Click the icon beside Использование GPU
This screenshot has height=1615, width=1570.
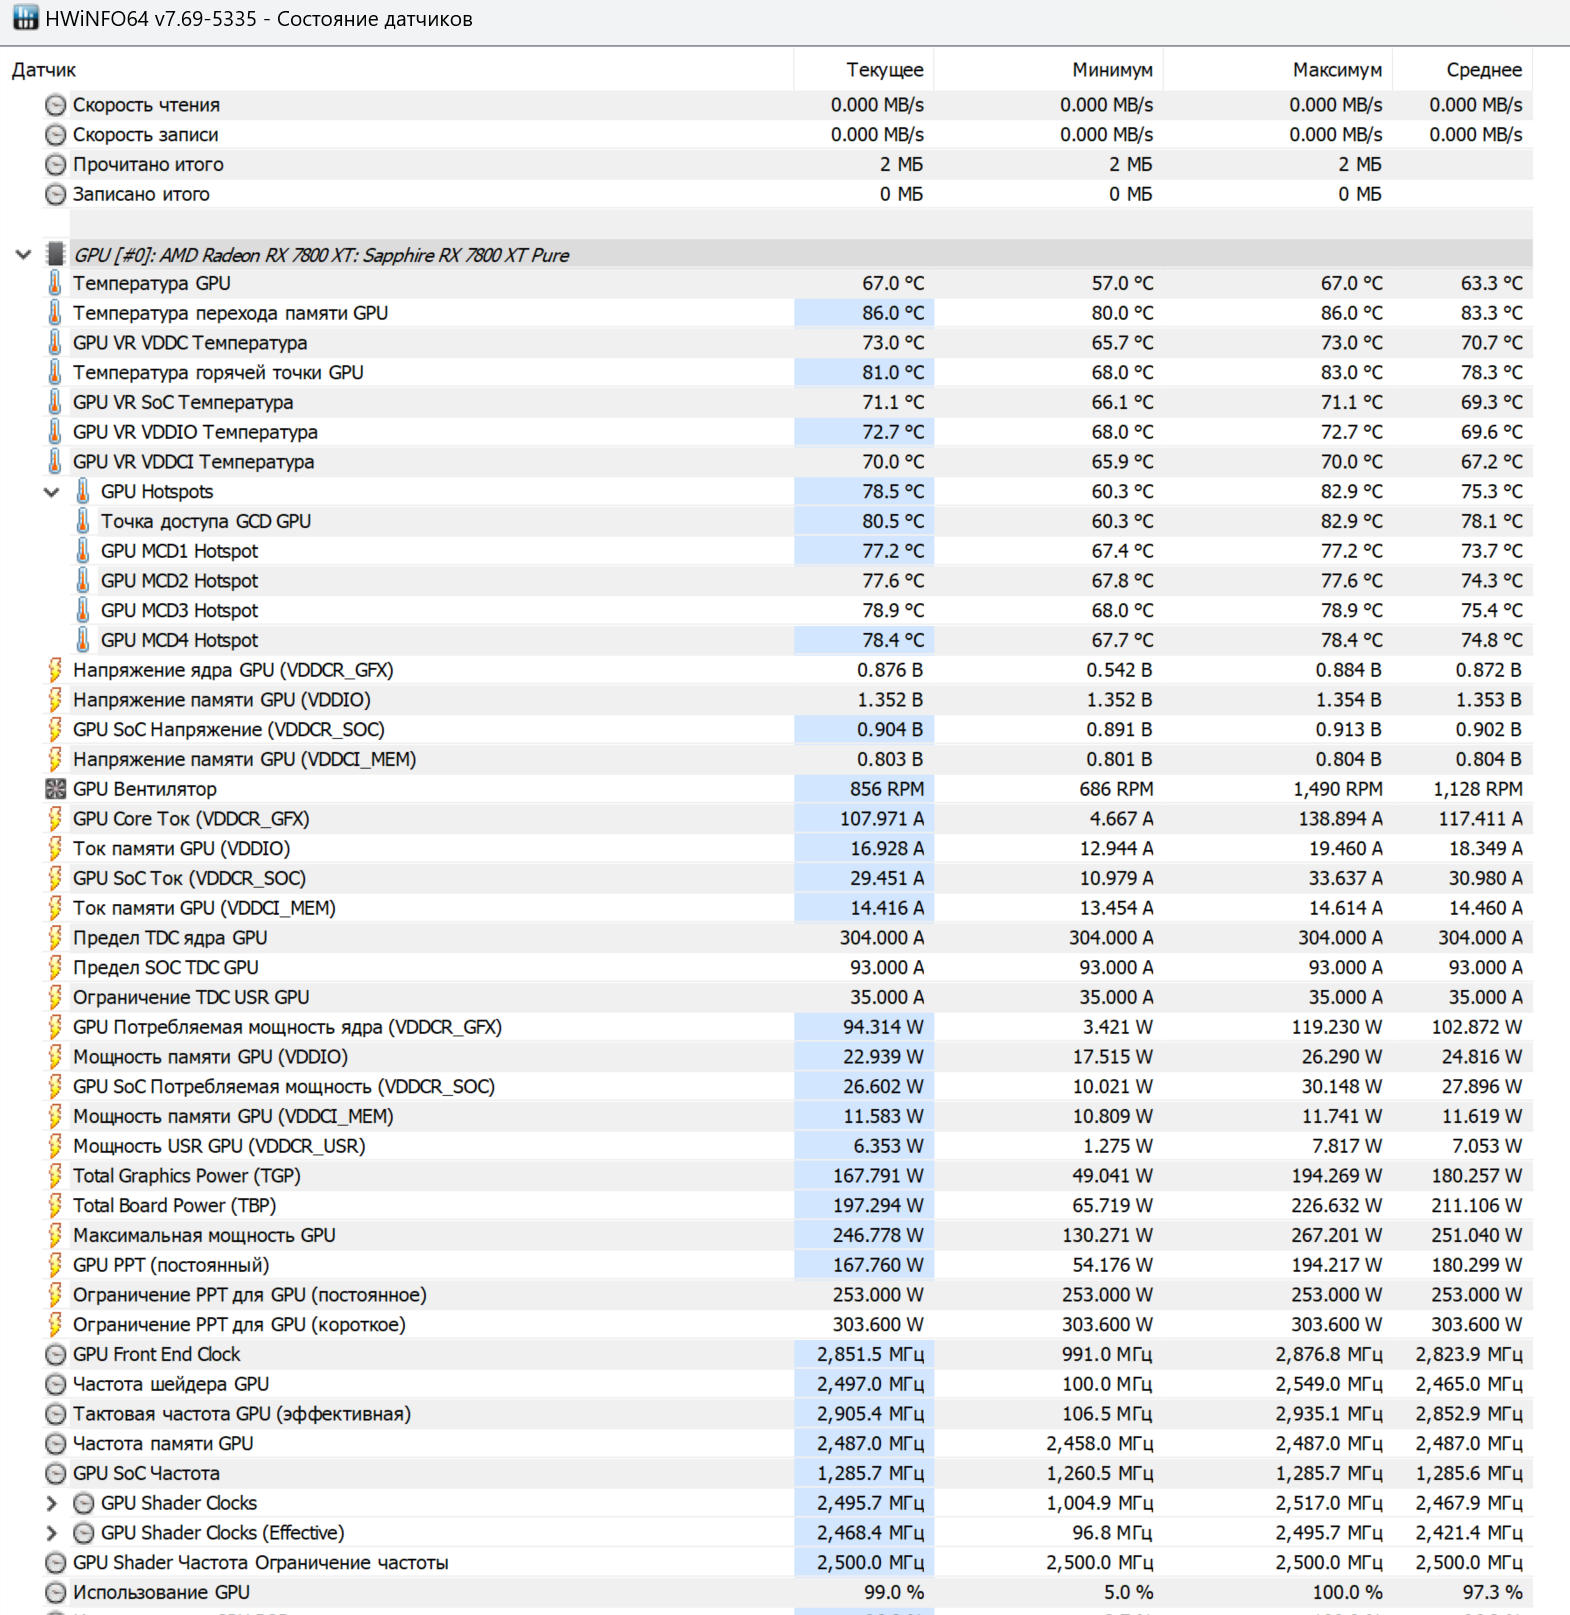[x=56, y=1593]
